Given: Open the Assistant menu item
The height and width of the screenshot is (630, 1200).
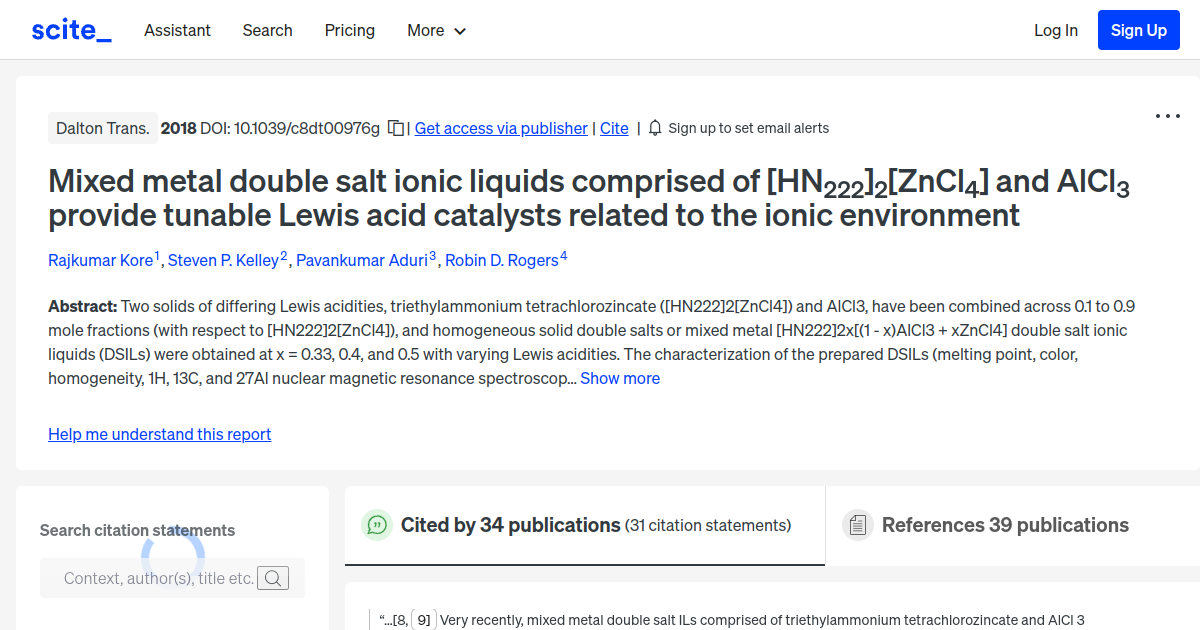Looking at the screenshot, I should pyautogui.click(x=177, y=31).
